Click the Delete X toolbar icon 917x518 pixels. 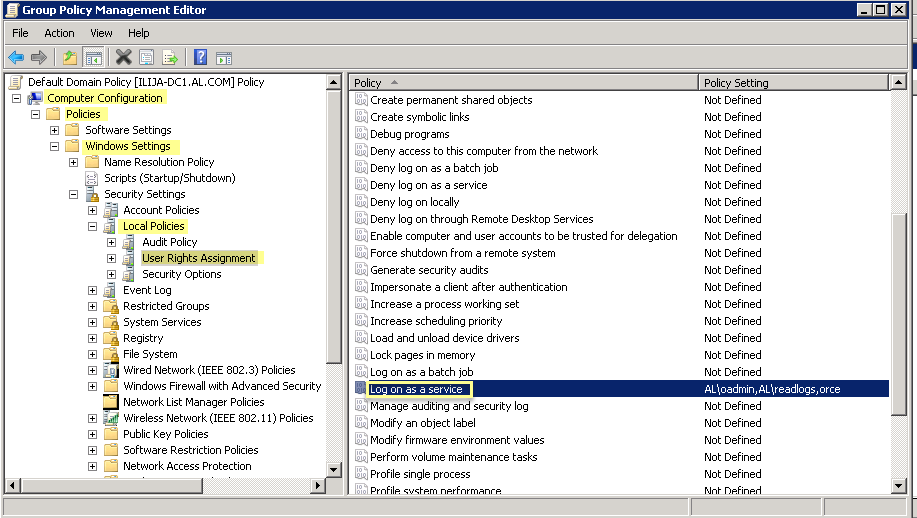[x=123, y=57]
